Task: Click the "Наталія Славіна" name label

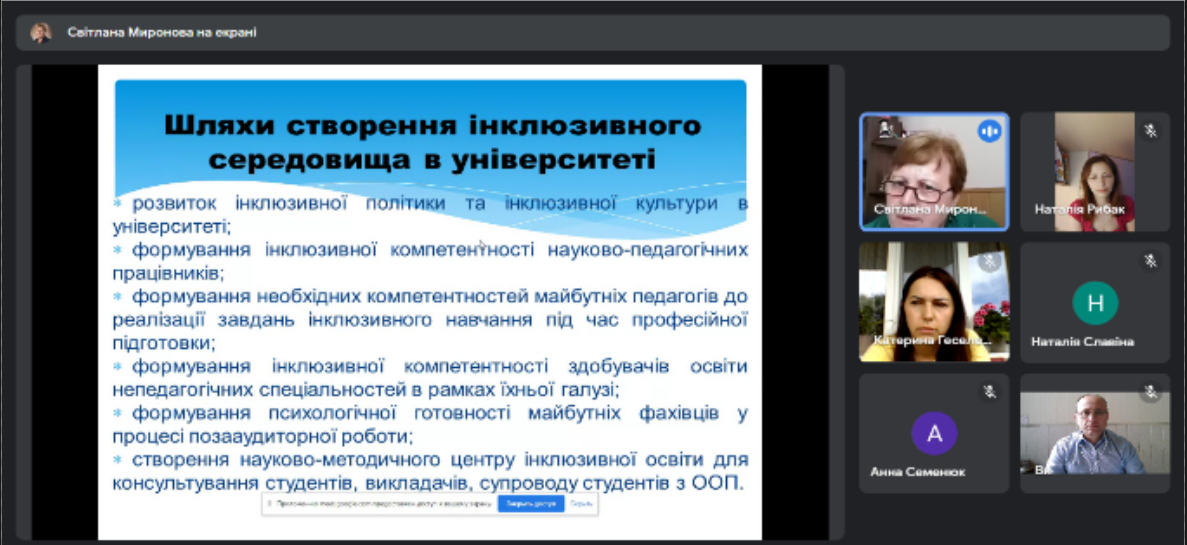Action: point(1082,342)
